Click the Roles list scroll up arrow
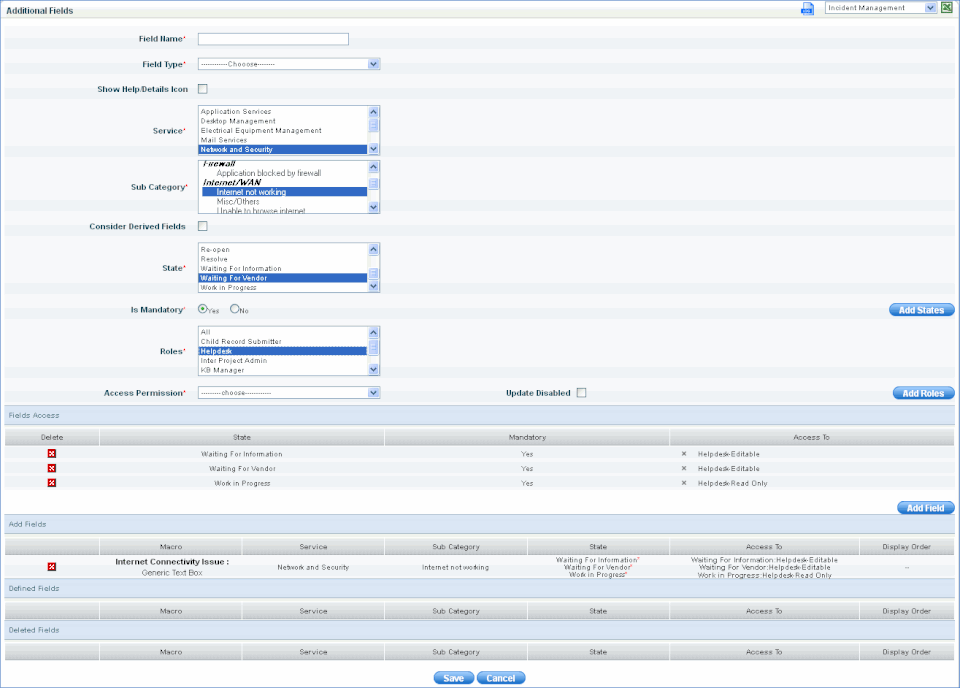 pos(373,332)
